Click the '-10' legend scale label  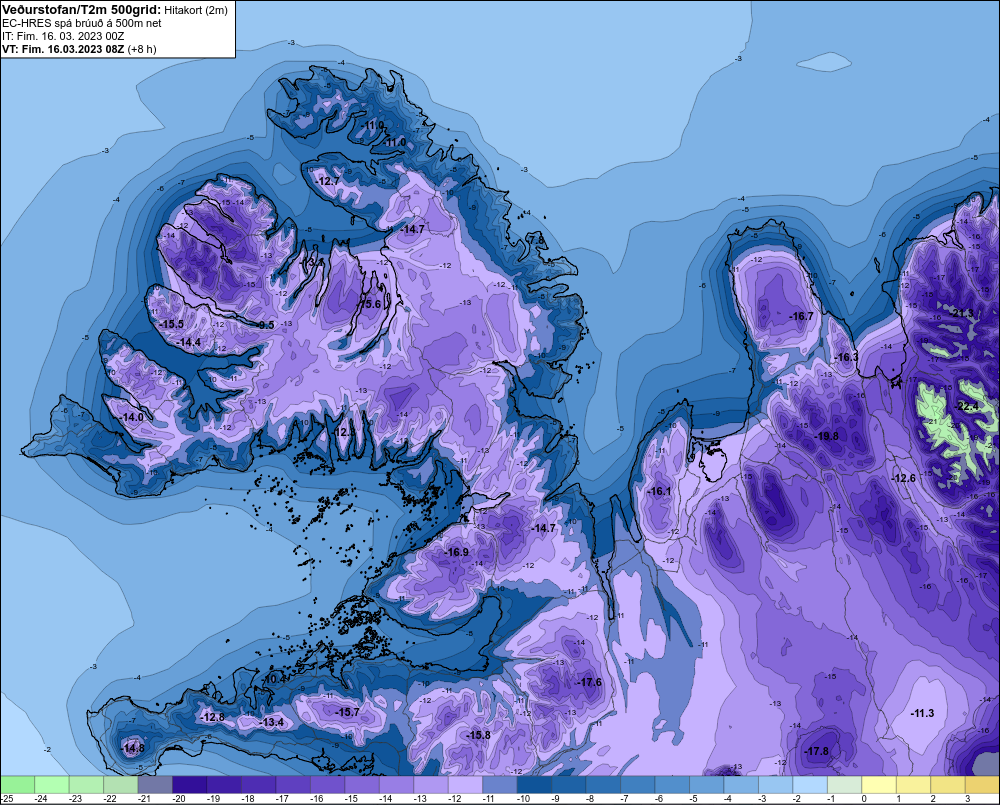pos(523,799)
